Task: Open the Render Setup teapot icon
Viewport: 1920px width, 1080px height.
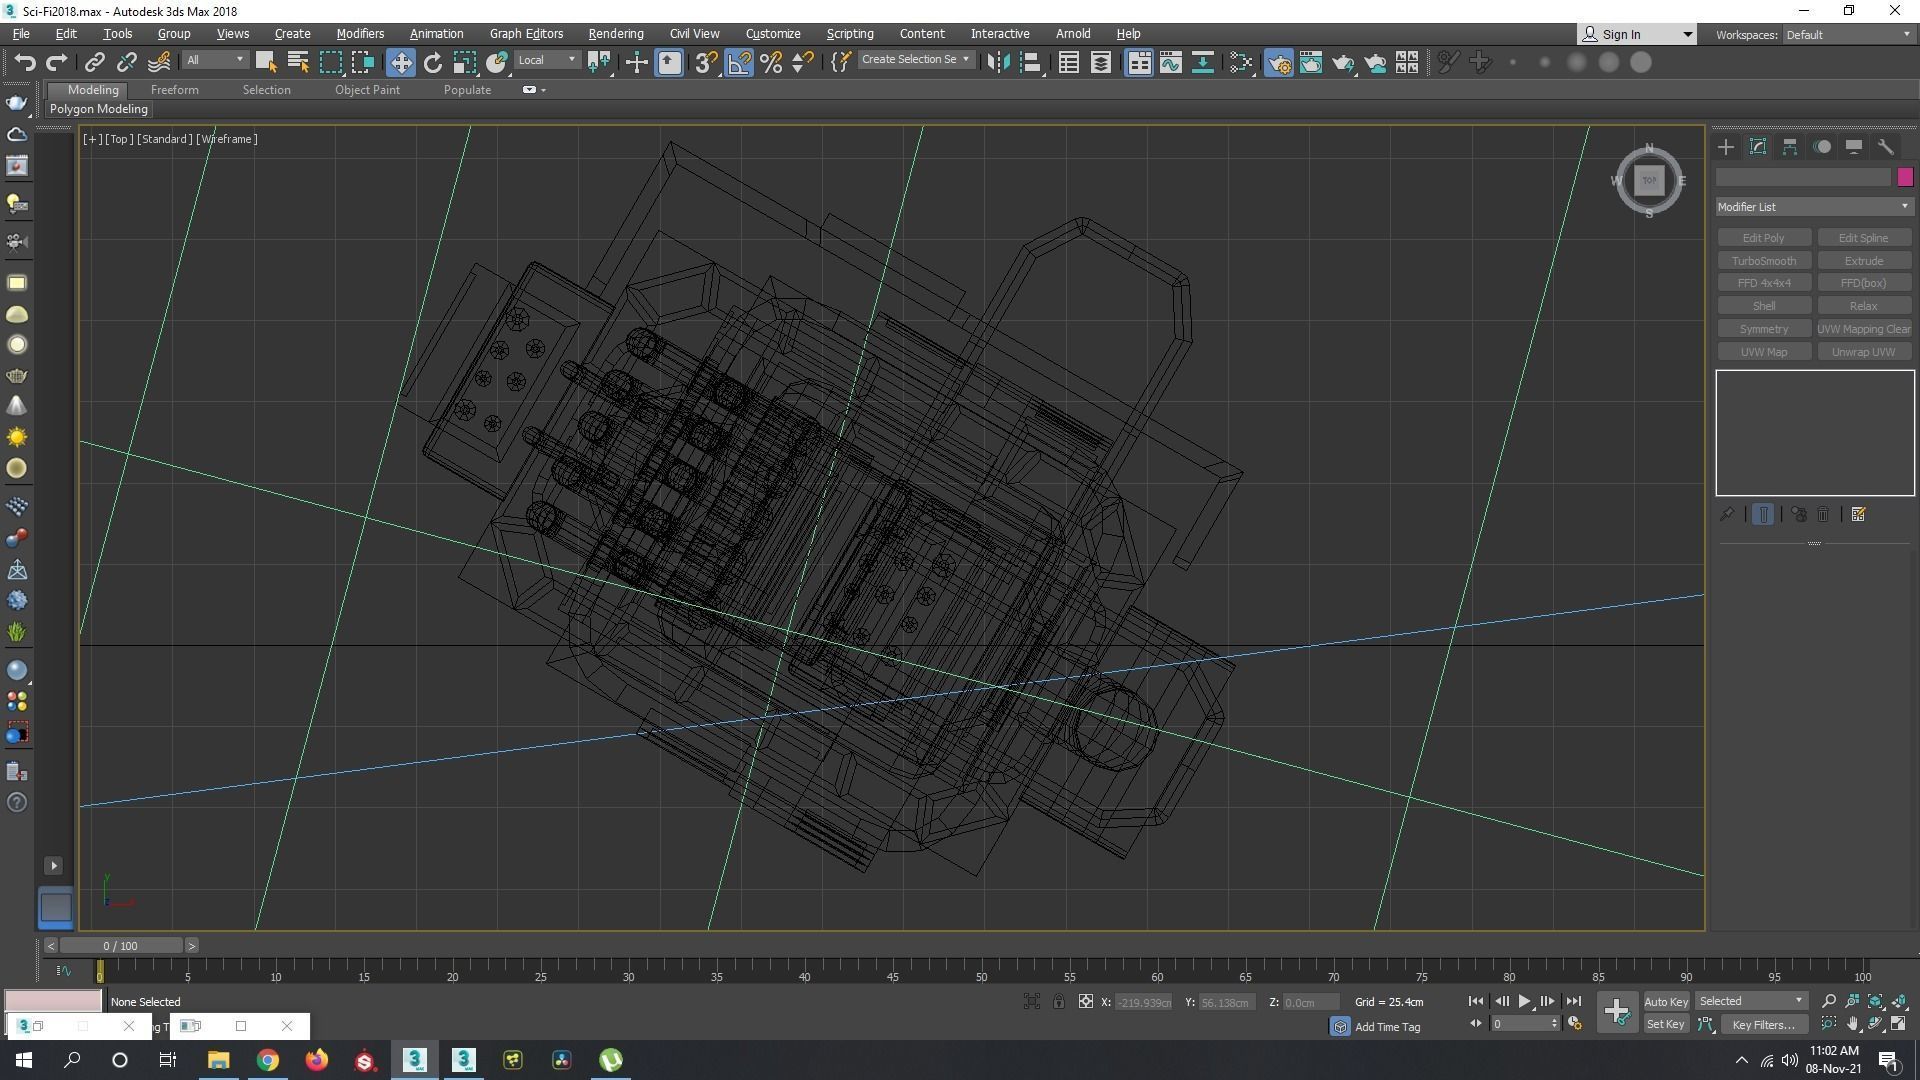Action: pyautogui.click(x=1278, y=62)
